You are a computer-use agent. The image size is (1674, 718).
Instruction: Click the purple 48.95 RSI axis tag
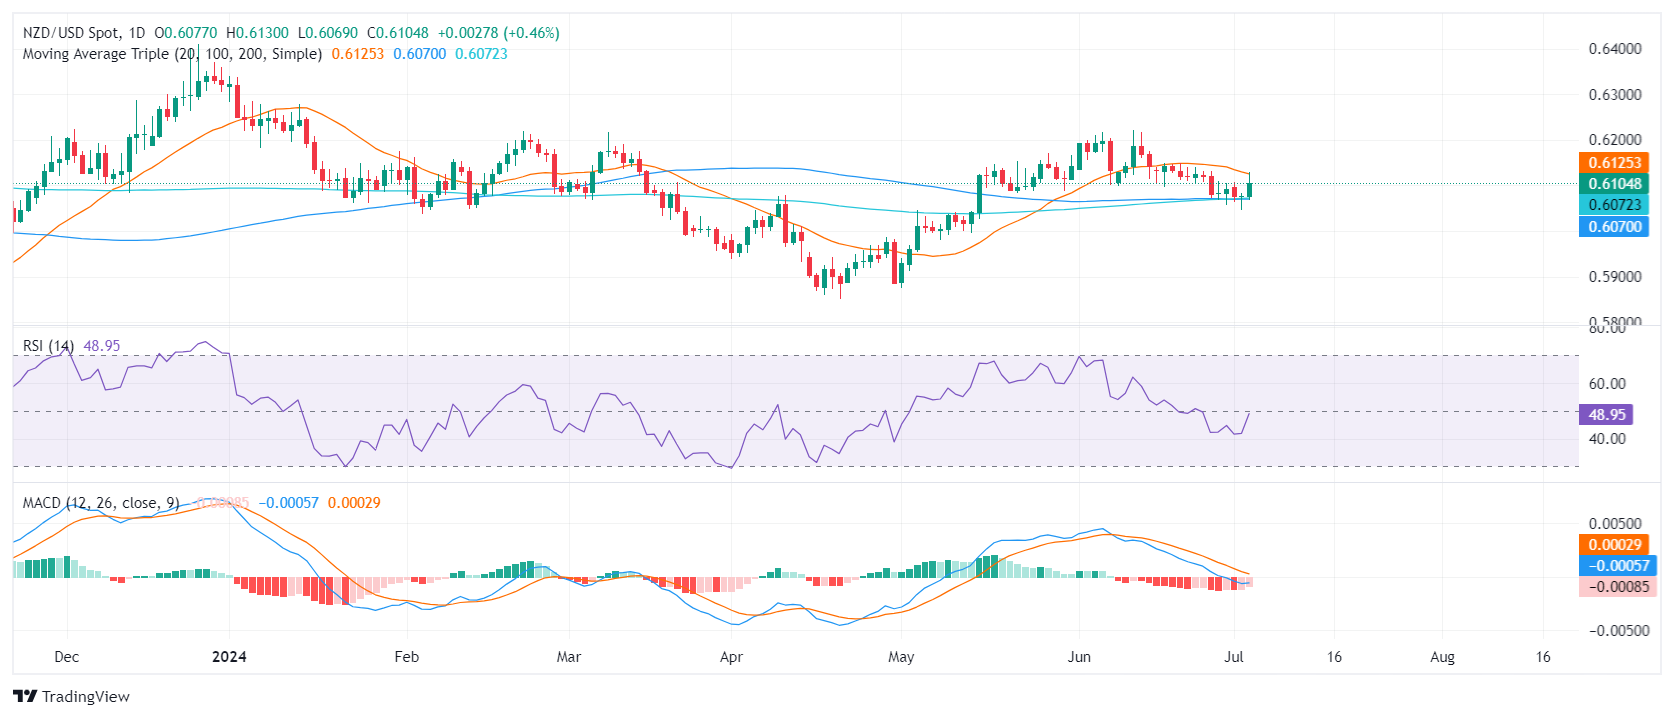pyautogui.click(x=1607, y=414)
